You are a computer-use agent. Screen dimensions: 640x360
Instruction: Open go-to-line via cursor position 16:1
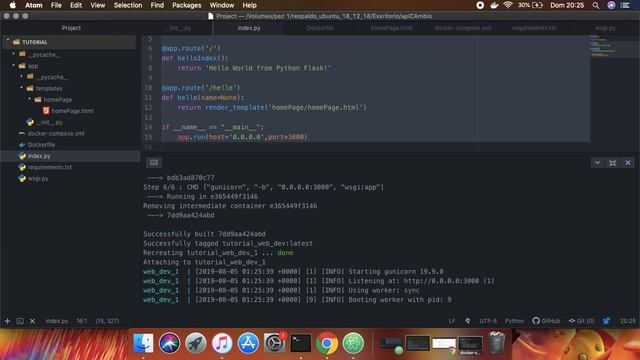tap(82, 321)
